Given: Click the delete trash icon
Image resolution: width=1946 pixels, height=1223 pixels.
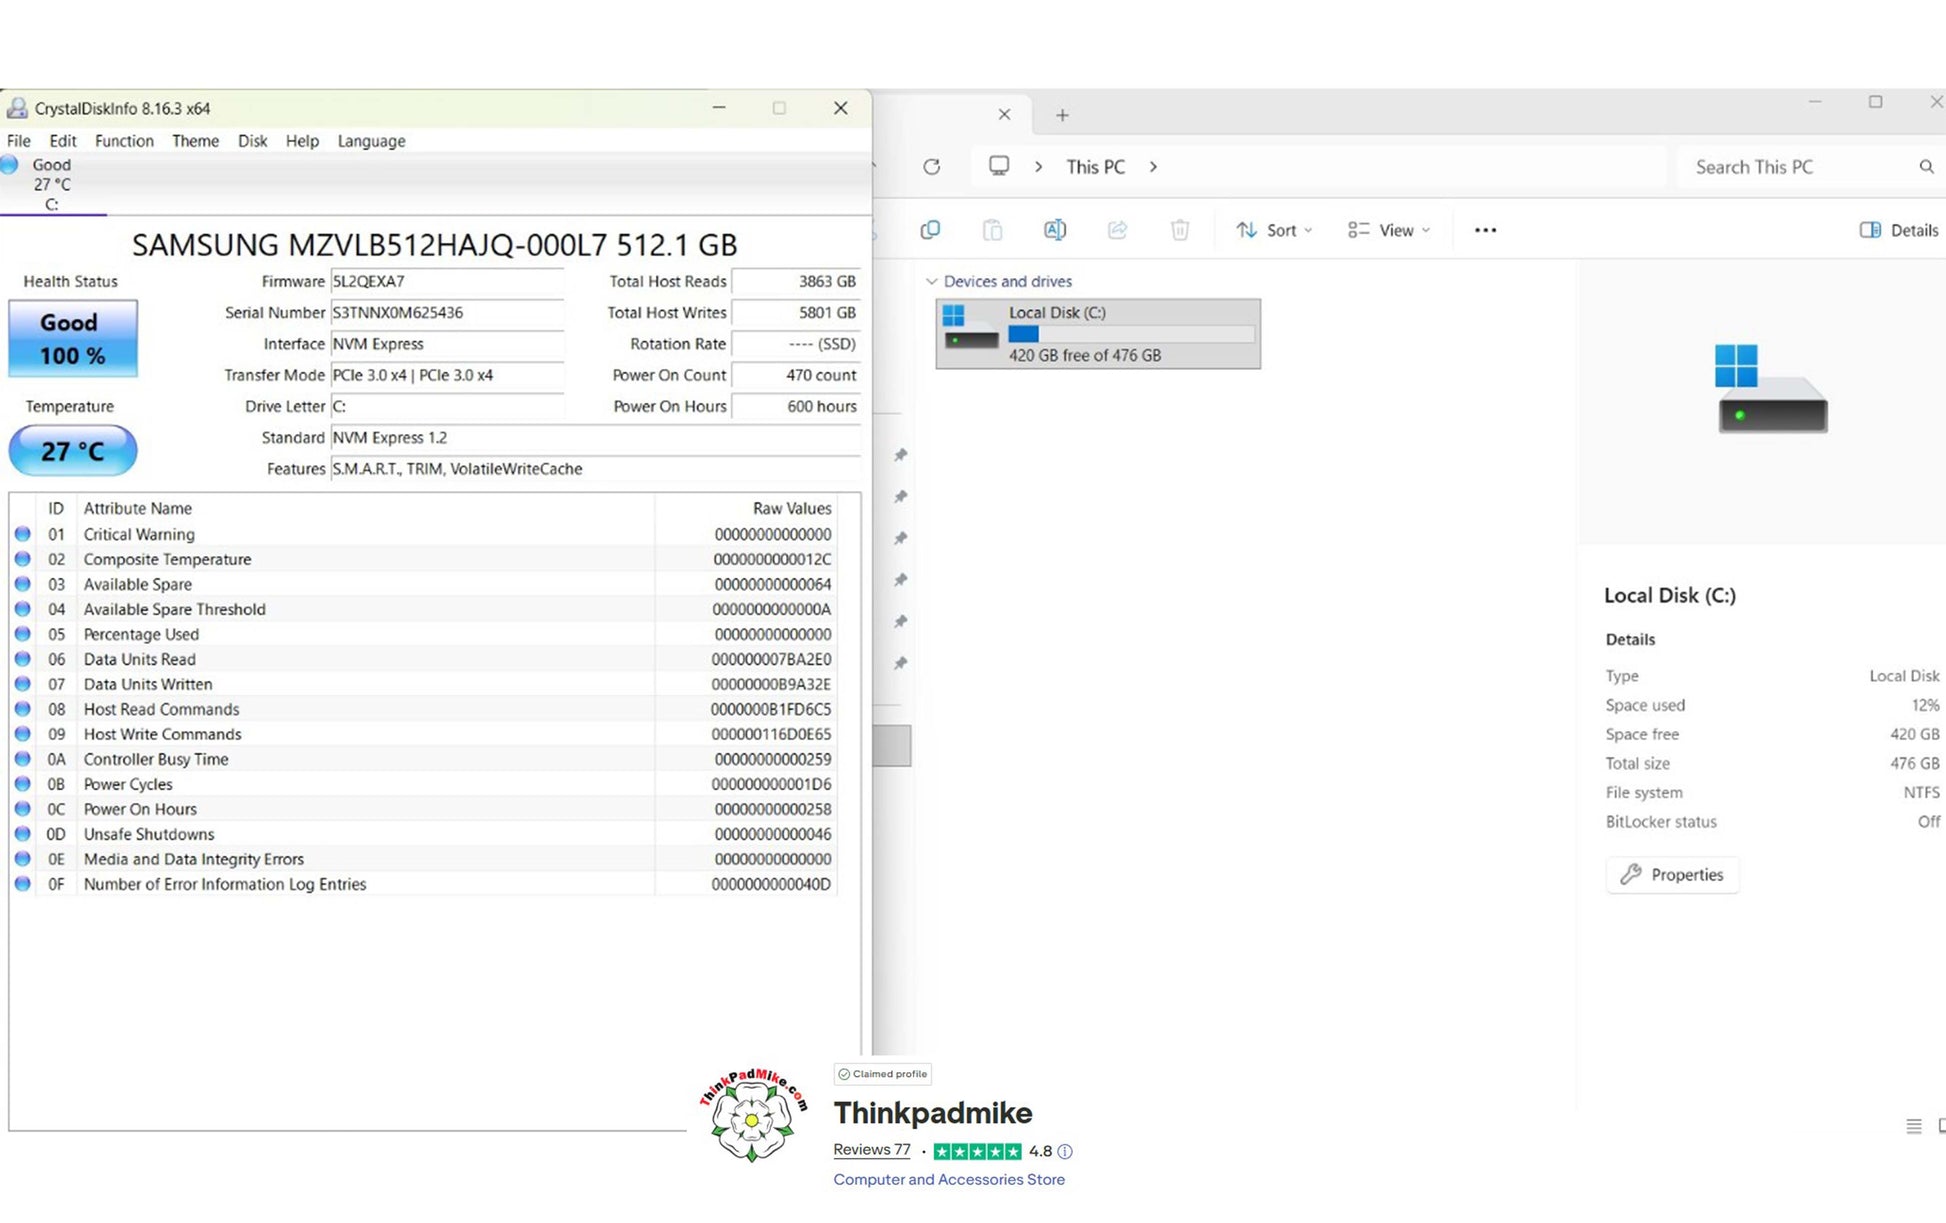Looking at the screenshot, I should (1180, 230).
